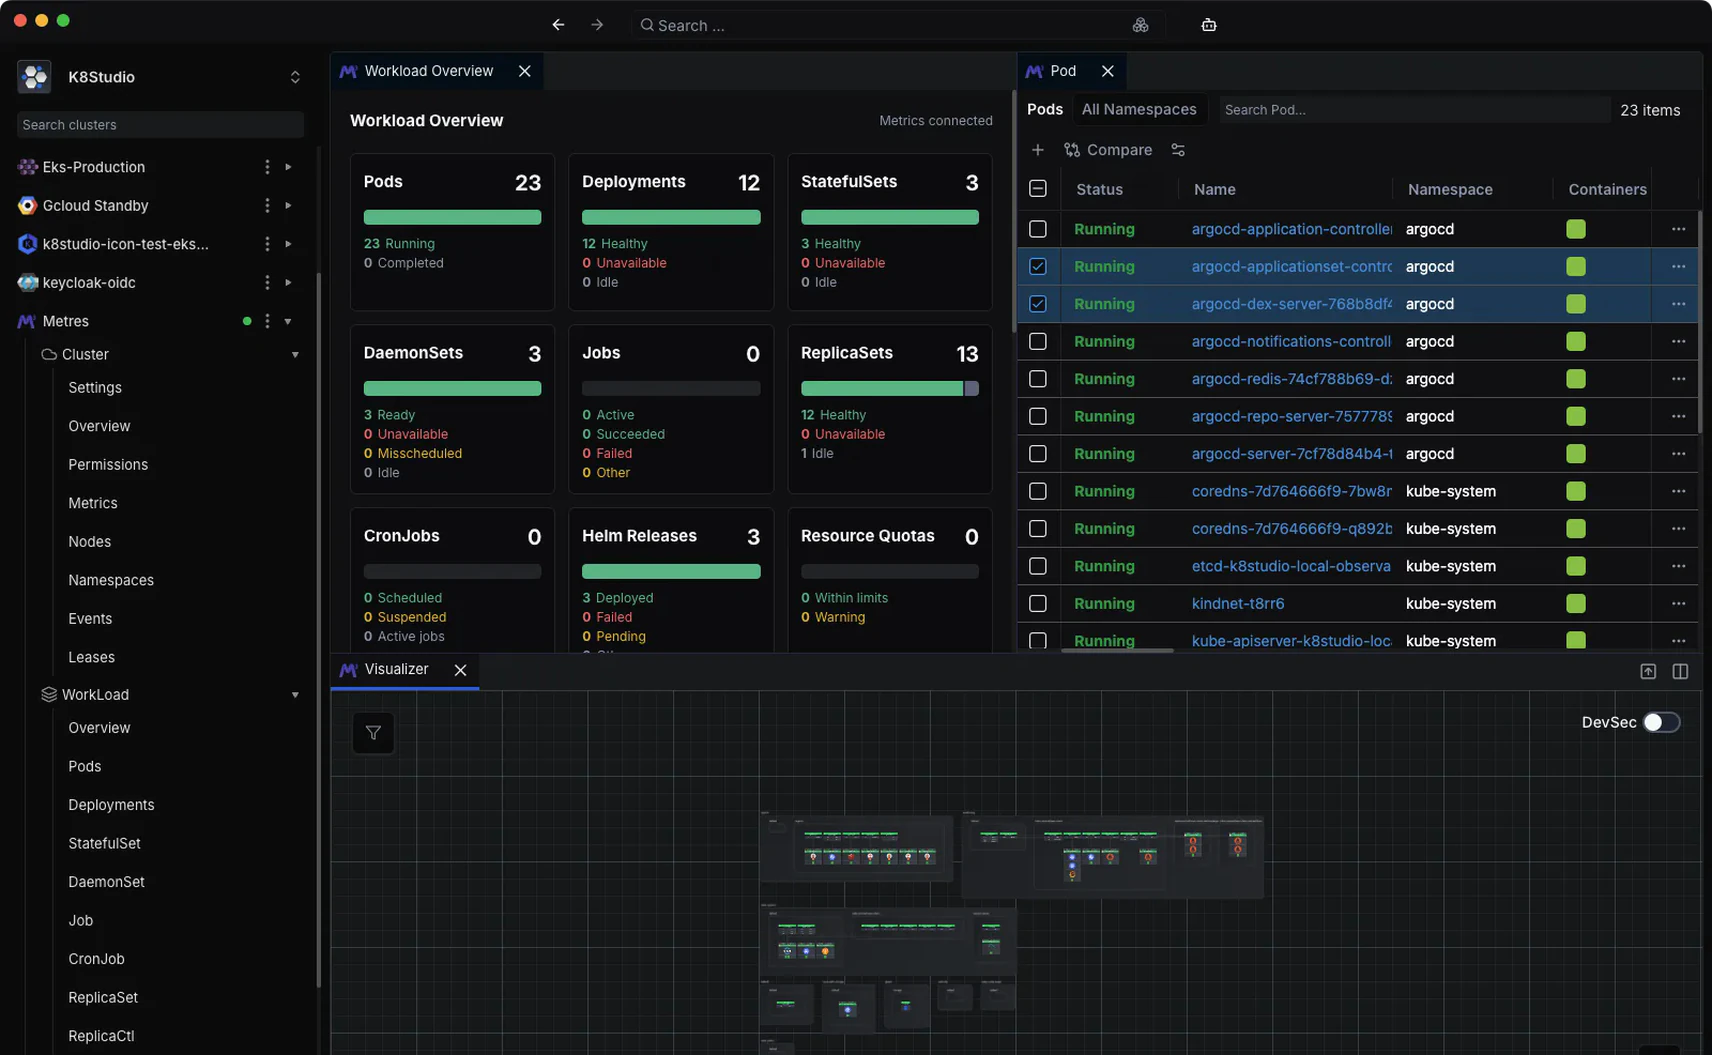Open the kindnet-t8rr6 pod link
1712x1055 pixels.
pyautogui.click(x=1238, y=604)
